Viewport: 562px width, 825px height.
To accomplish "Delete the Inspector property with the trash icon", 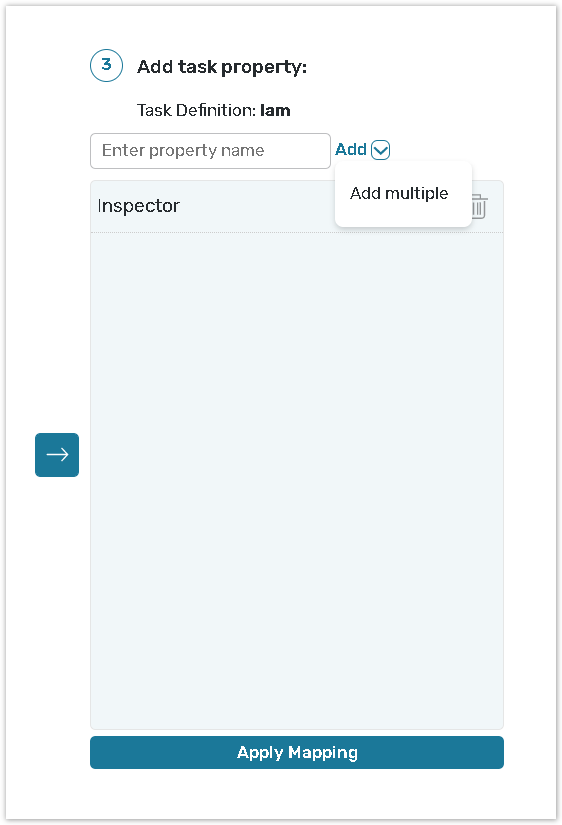I will point(479,206).
